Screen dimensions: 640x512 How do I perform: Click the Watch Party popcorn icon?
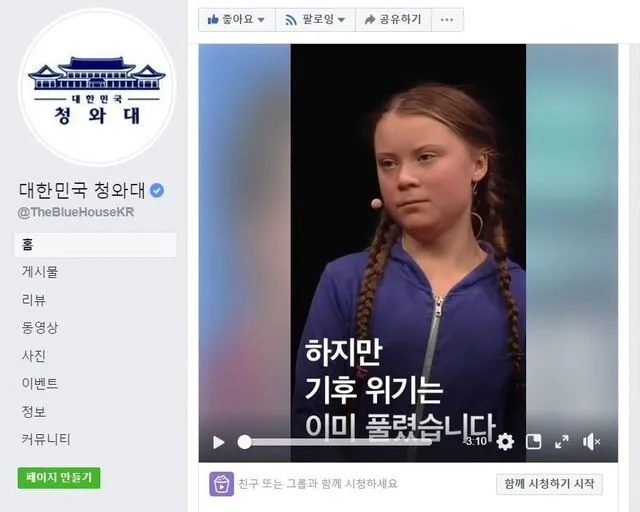point(222,484)
